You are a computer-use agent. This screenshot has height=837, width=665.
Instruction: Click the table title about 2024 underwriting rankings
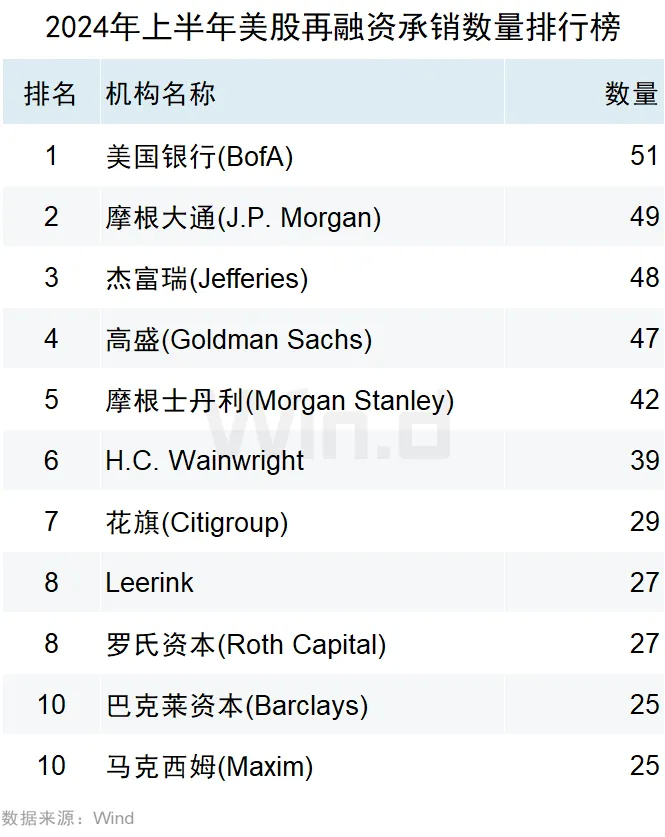(x=332, y=27)
